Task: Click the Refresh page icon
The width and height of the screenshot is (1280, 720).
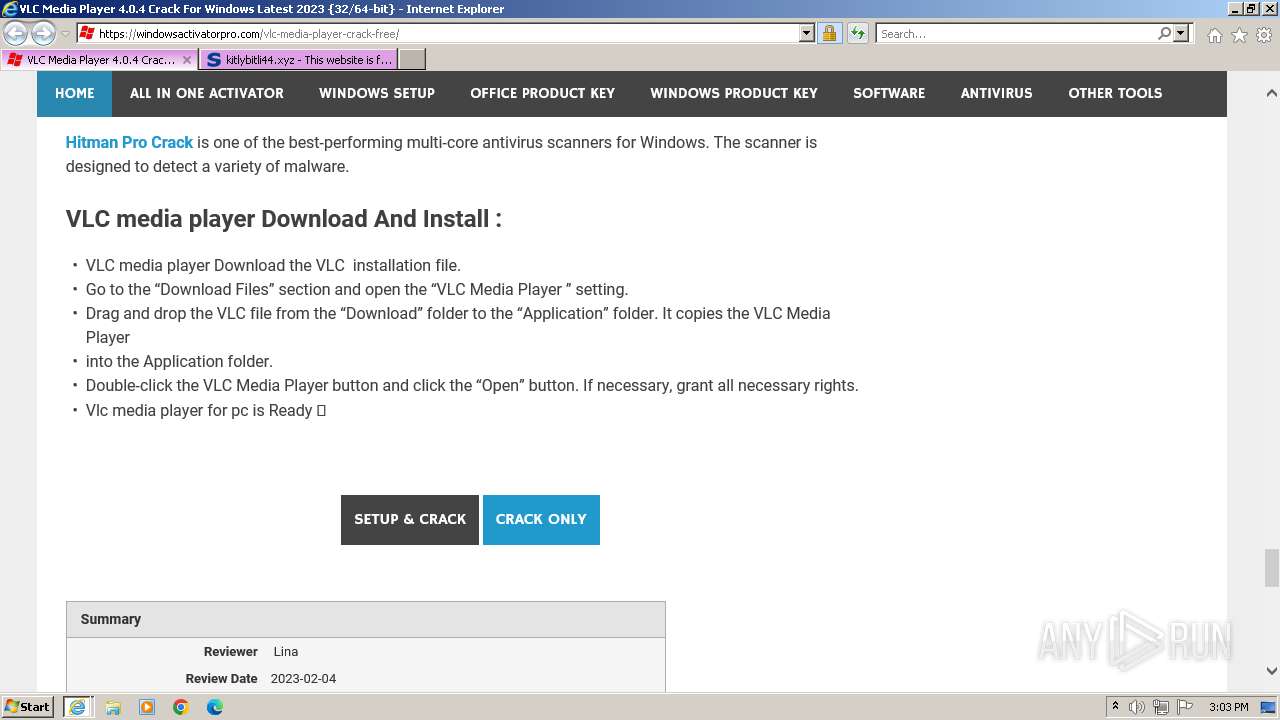Action: [x=858, y=33]
